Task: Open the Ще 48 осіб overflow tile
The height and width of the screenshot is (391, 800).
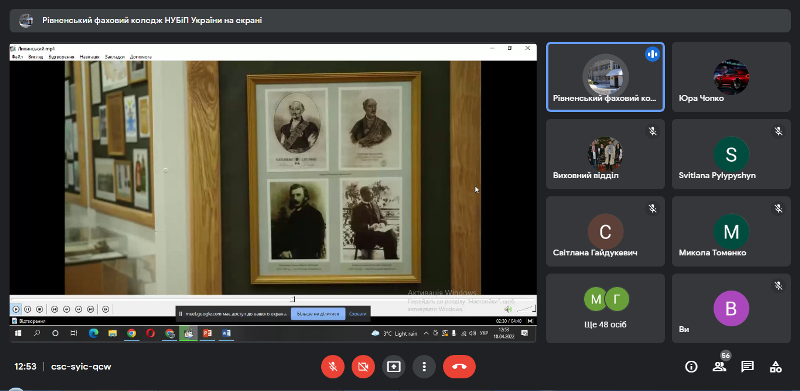Action: (x=605, y=308)
